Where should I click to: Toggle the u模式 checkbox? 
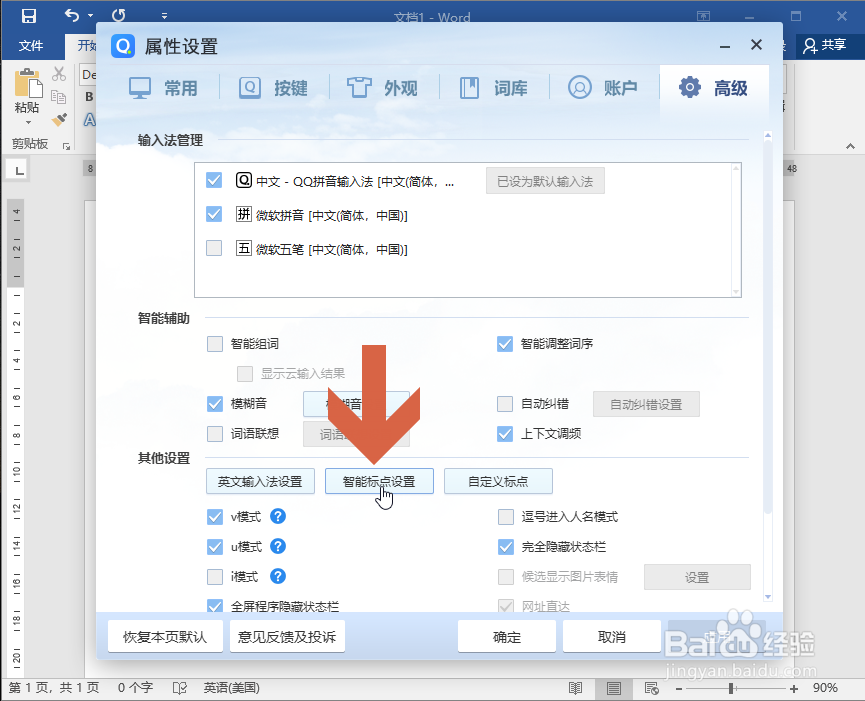coord(215,547)
